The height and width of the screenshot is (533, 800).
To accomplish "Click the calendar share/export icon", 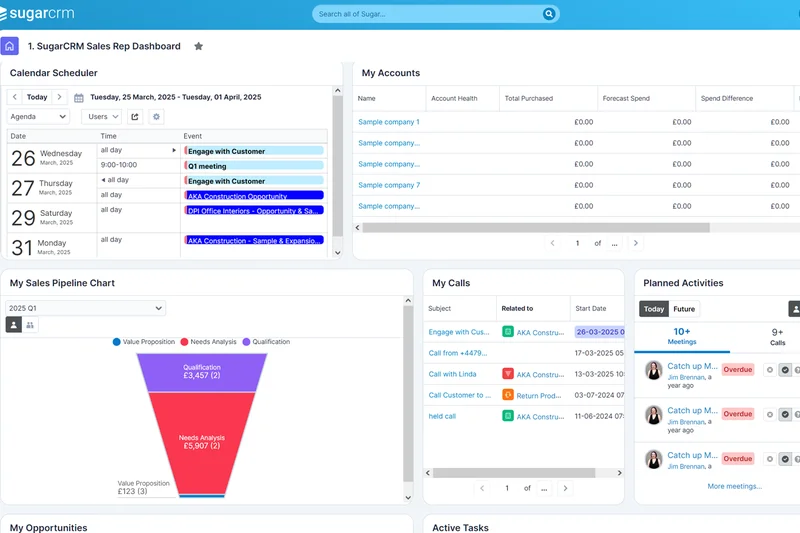I will [x=135, y=117].
